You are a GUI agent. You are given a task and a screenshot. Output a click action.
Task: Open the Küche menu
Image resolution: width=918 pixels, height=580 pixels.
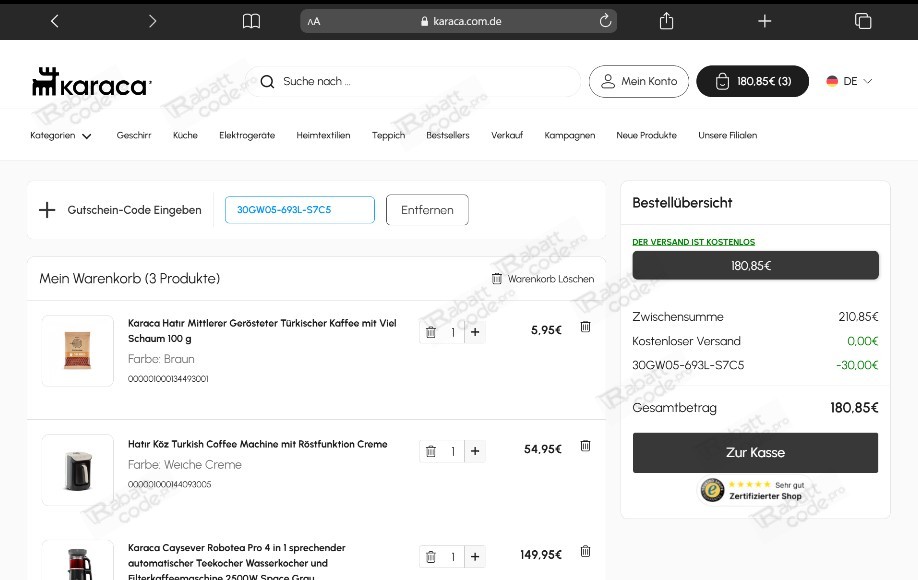tap(185, 135)
